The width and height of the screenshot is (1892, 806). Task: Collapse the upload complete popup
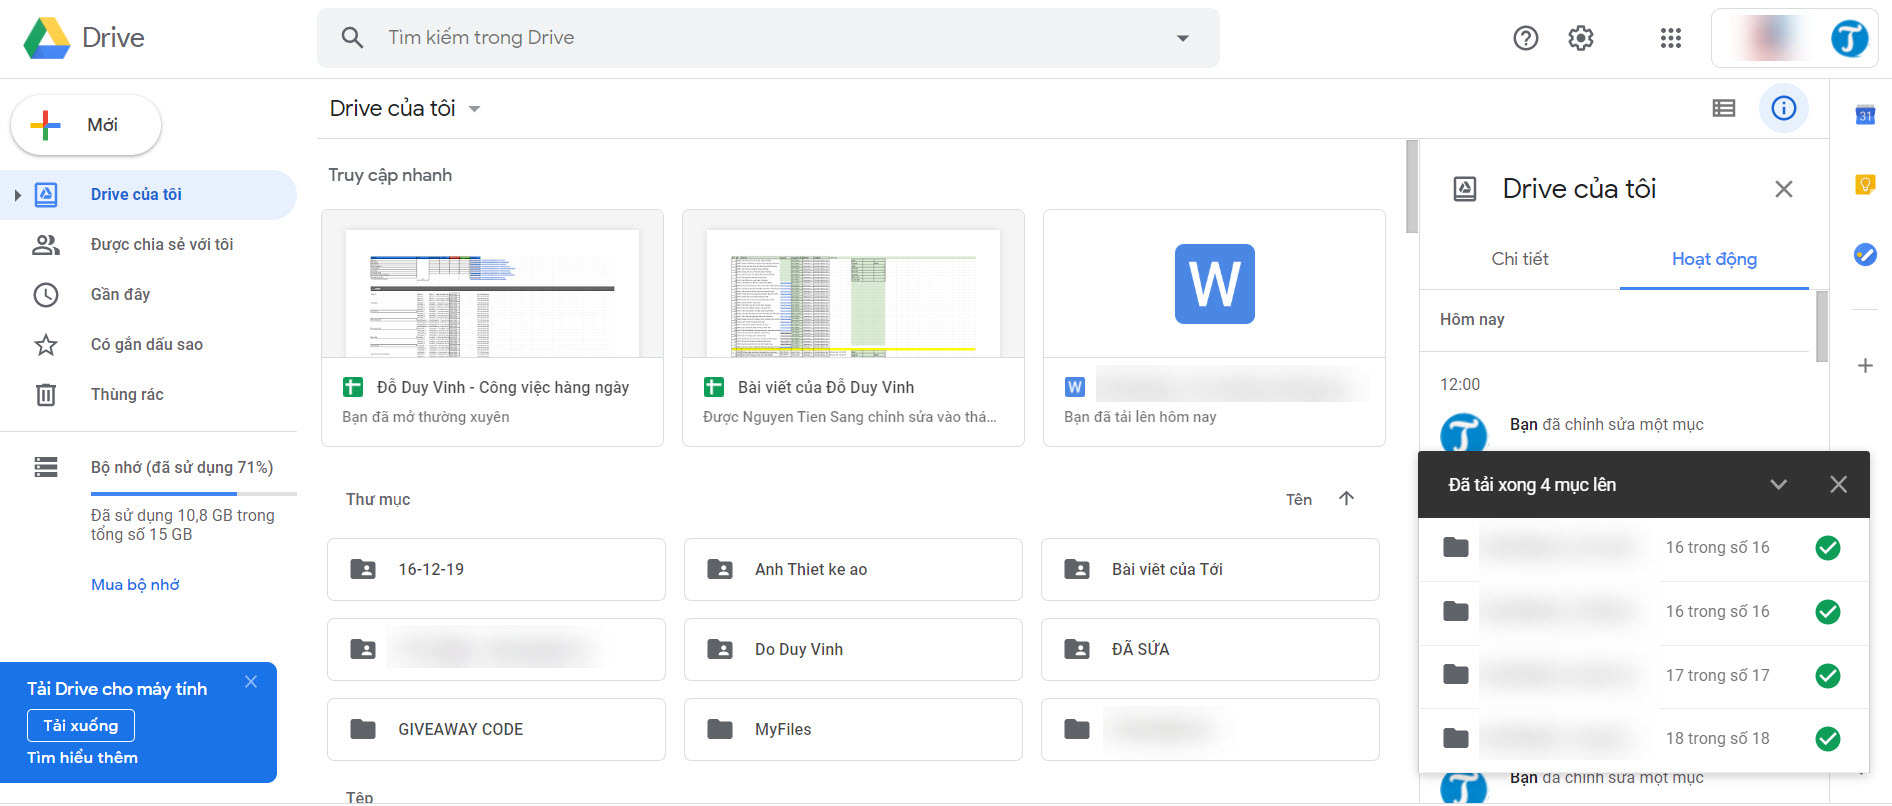point(1779,485)
